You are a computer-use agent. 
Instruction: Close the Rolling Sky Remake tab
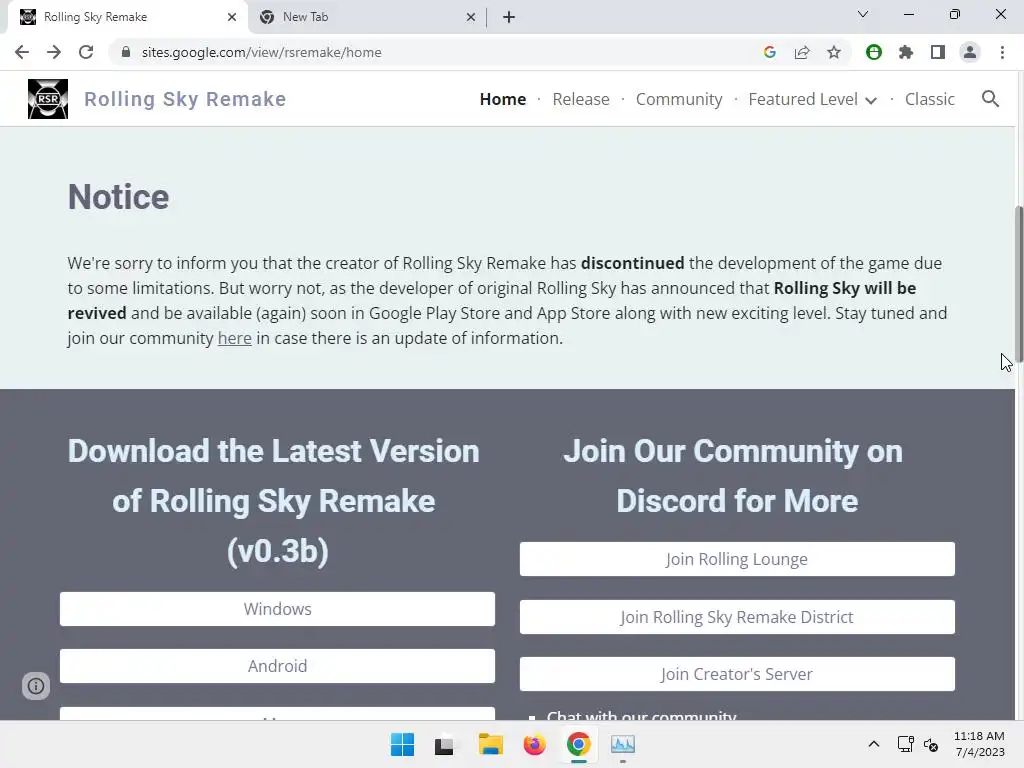232,17
